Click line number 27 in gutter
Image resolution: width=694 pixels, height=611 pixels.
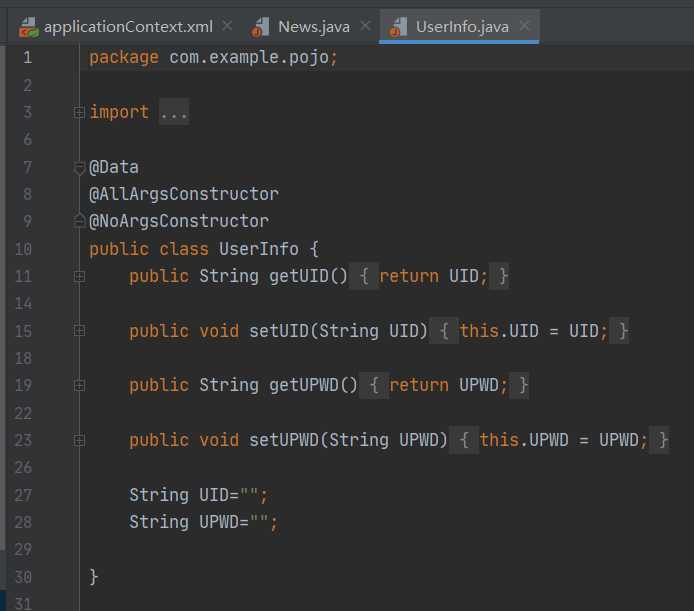(23, 495)
